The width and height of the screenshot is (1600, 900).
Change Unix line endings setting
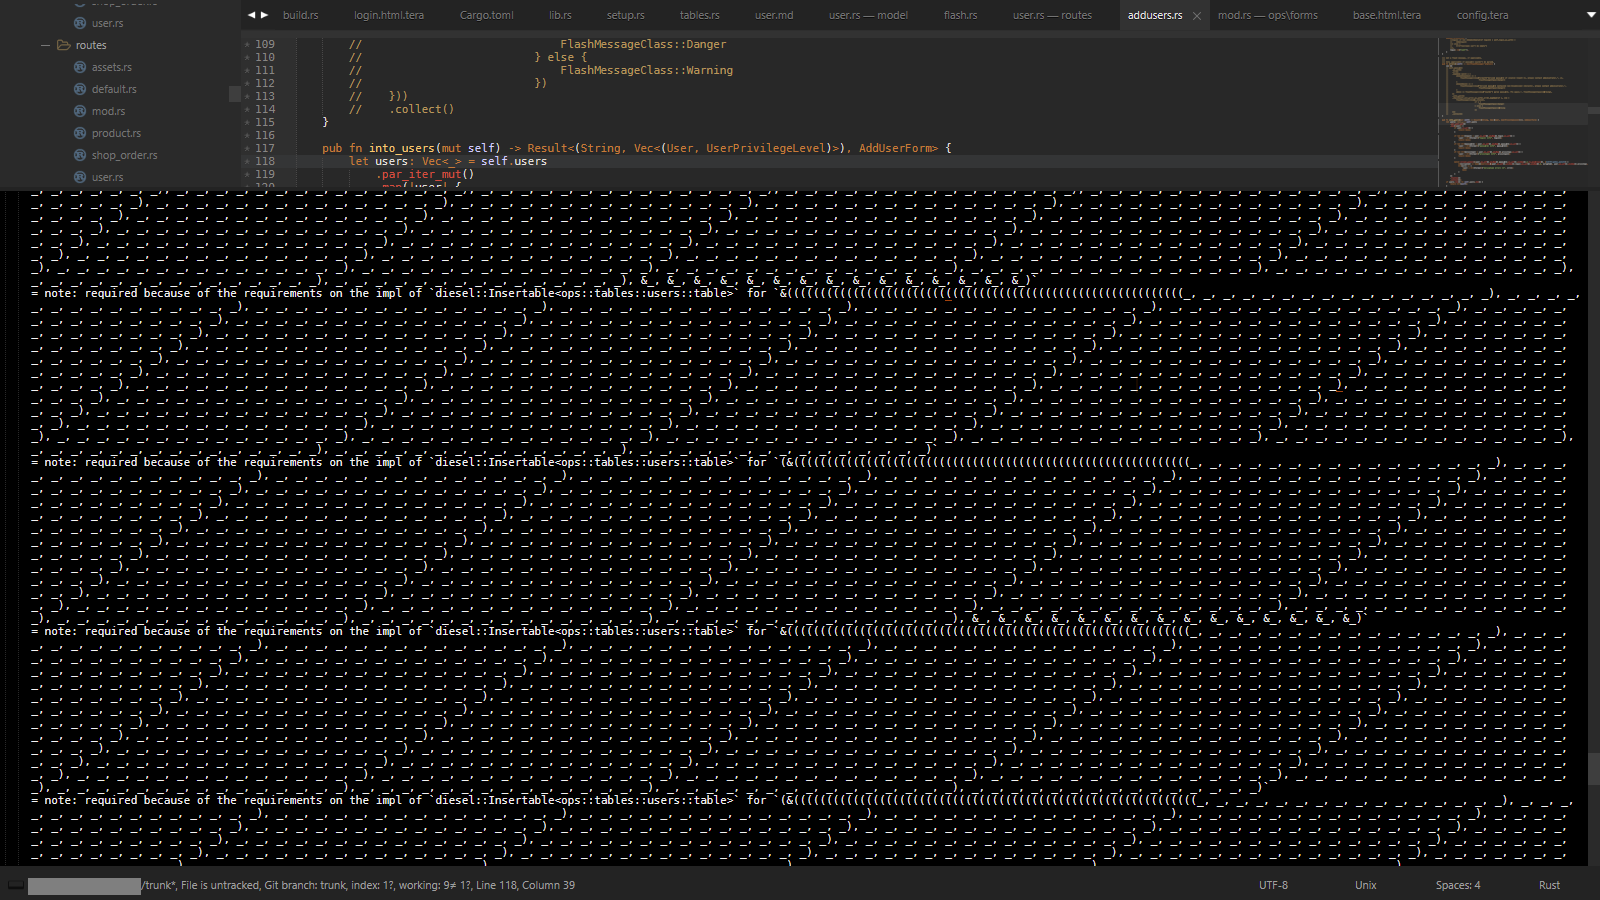[1365, 885]
